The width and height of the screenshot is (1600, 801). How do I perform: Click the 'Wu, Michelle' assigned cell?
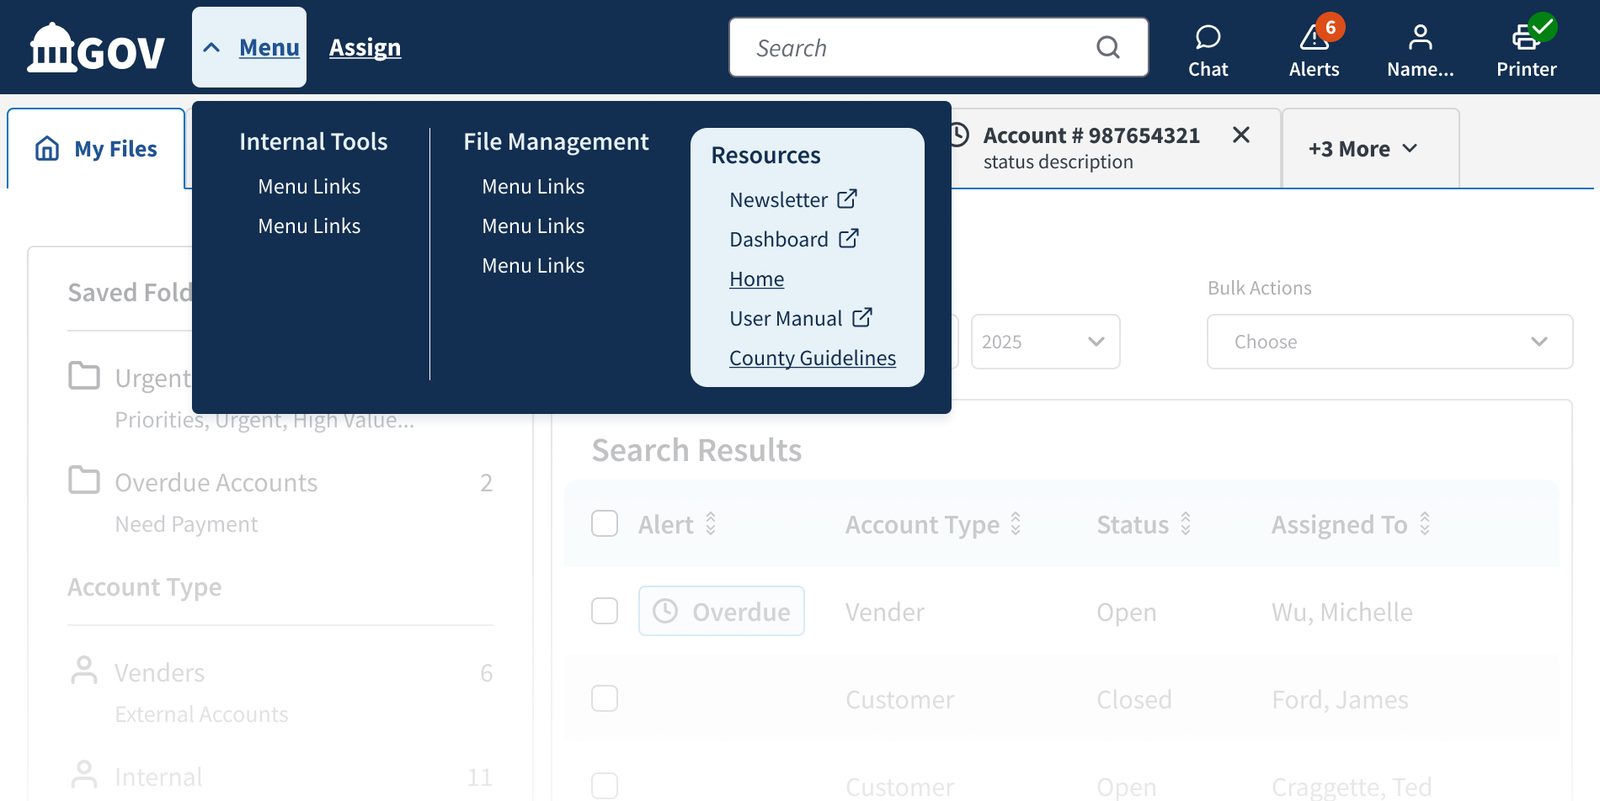click(1342, 612)
